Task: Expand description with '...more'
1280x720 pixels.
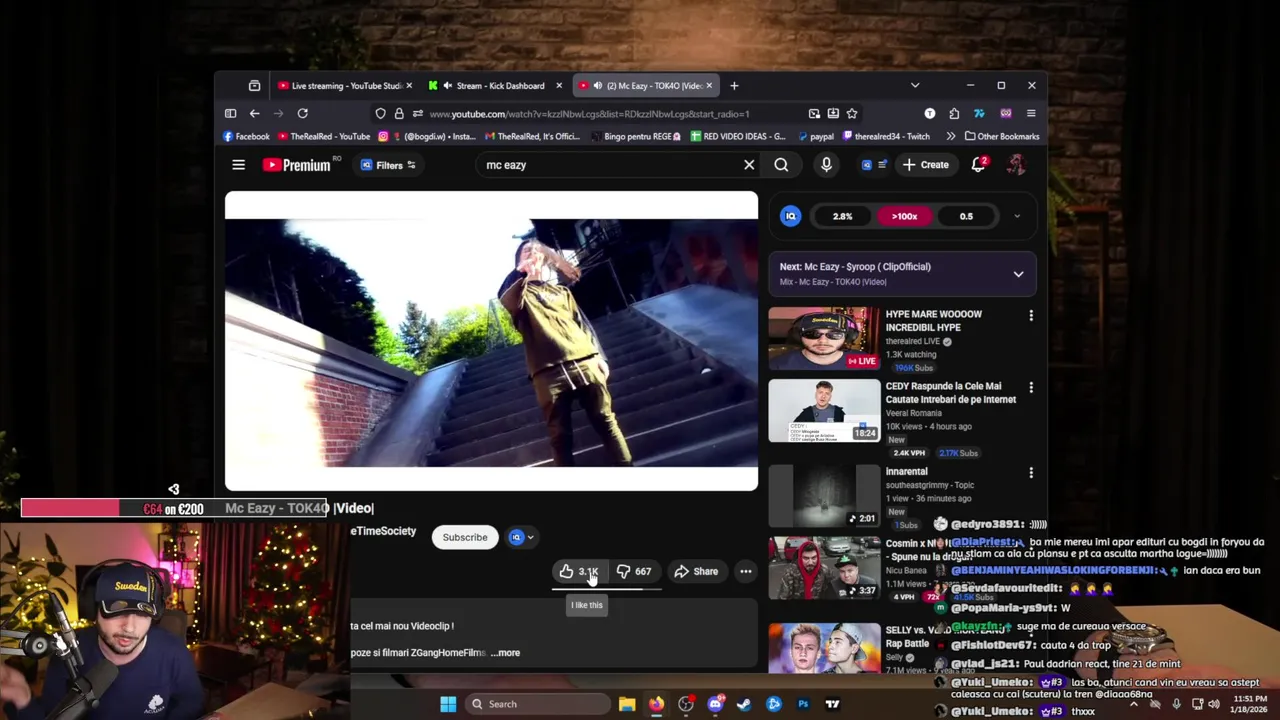Action: point(505,653)
